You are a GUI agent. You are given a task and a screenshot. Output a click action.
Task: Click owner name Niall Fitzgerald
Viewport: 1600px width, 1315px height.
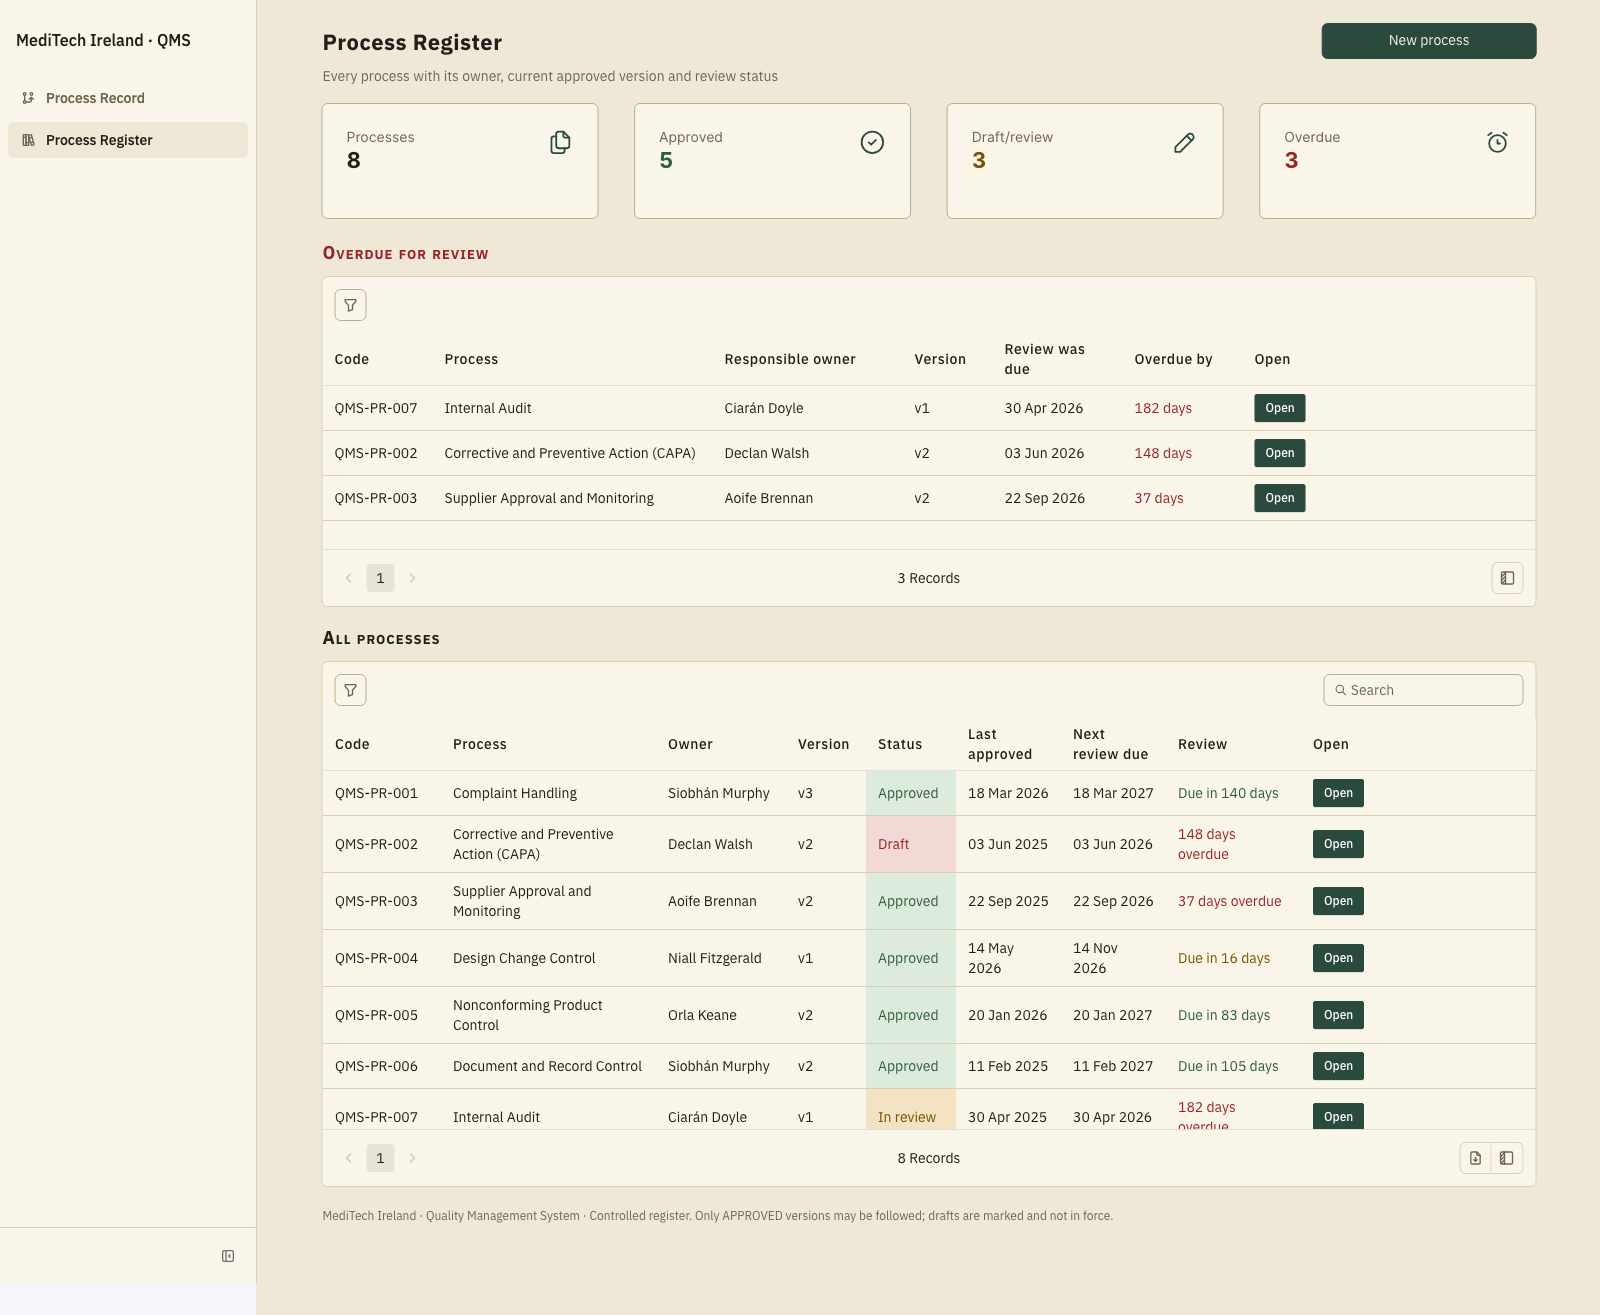coord(715,958)
